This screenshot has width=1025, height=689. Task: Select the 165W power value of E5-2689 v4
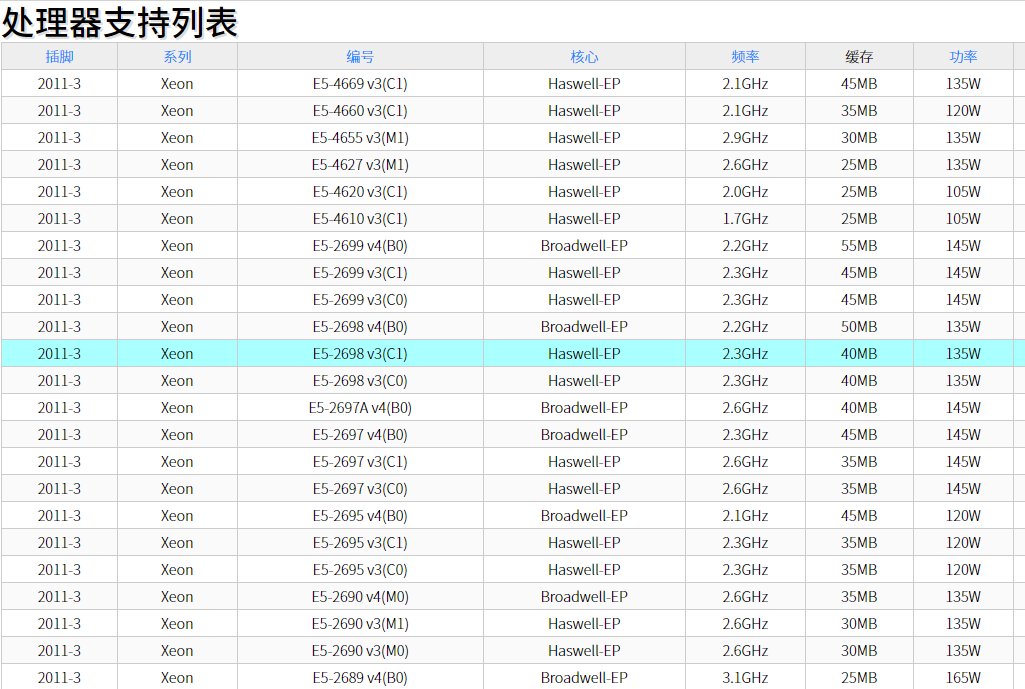[x=962, y=677]
